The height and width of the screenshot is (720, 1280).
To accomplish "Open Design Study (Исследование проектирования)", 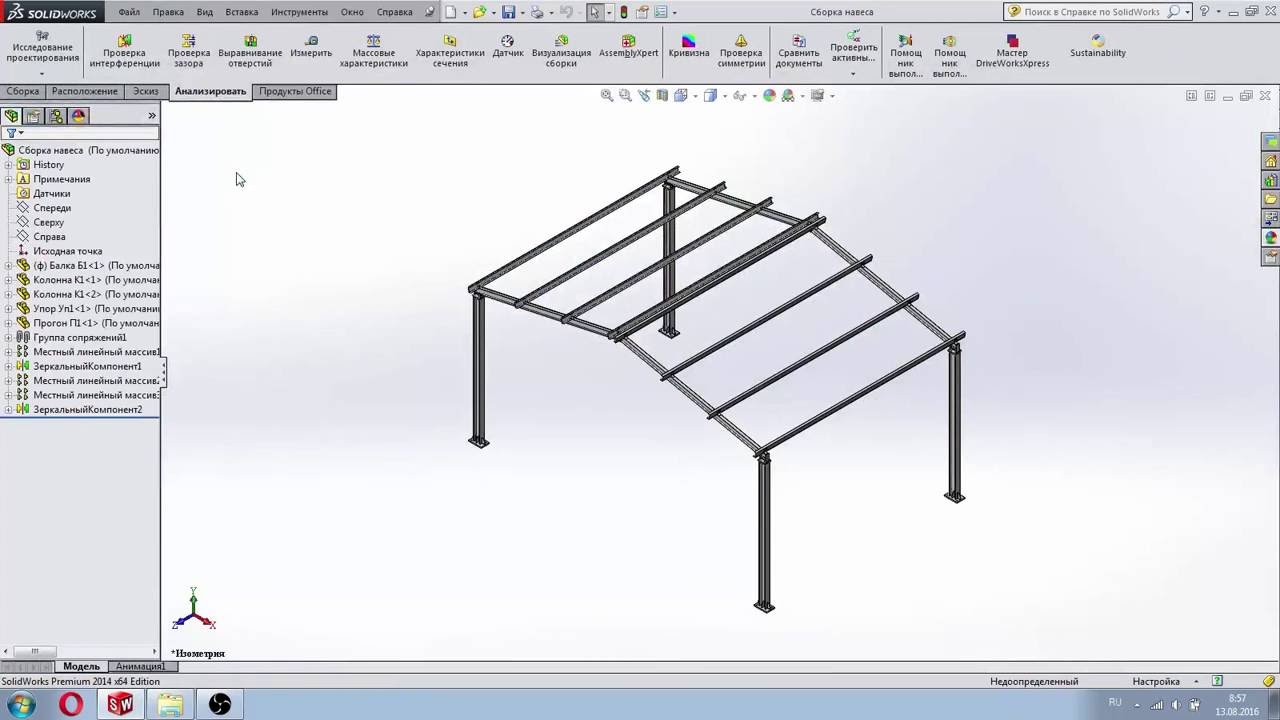I will point(42,47).
